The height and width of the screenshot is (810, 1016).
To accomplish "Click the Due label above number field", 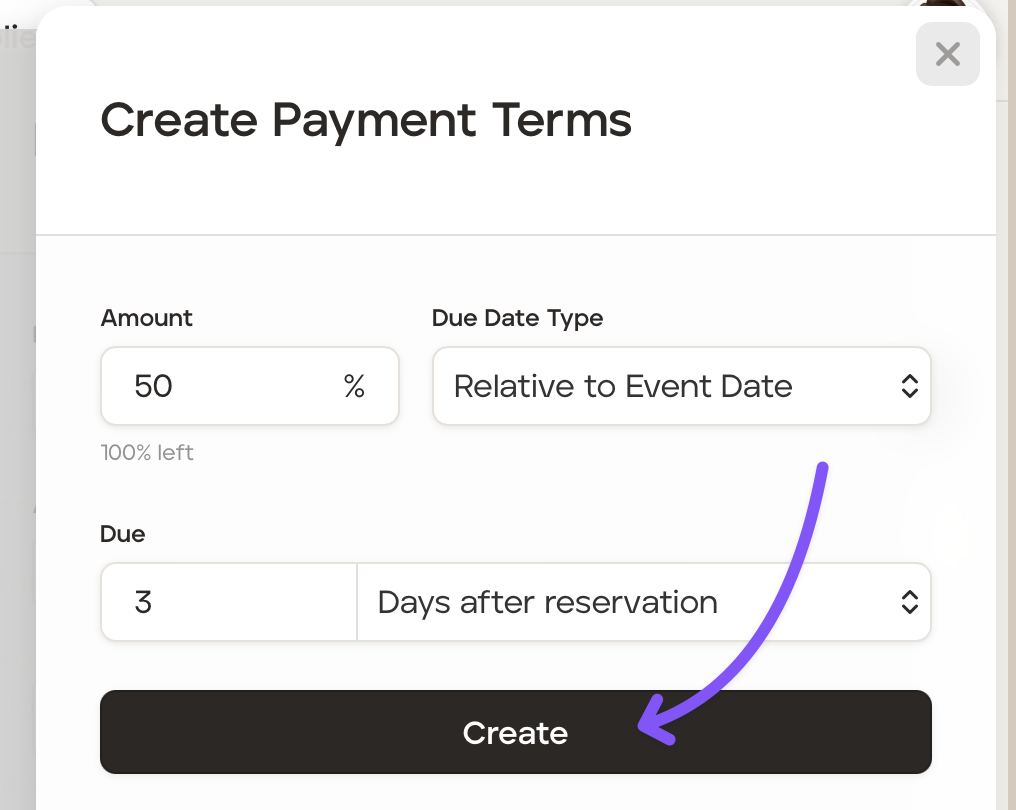I will tap(122, 534).
